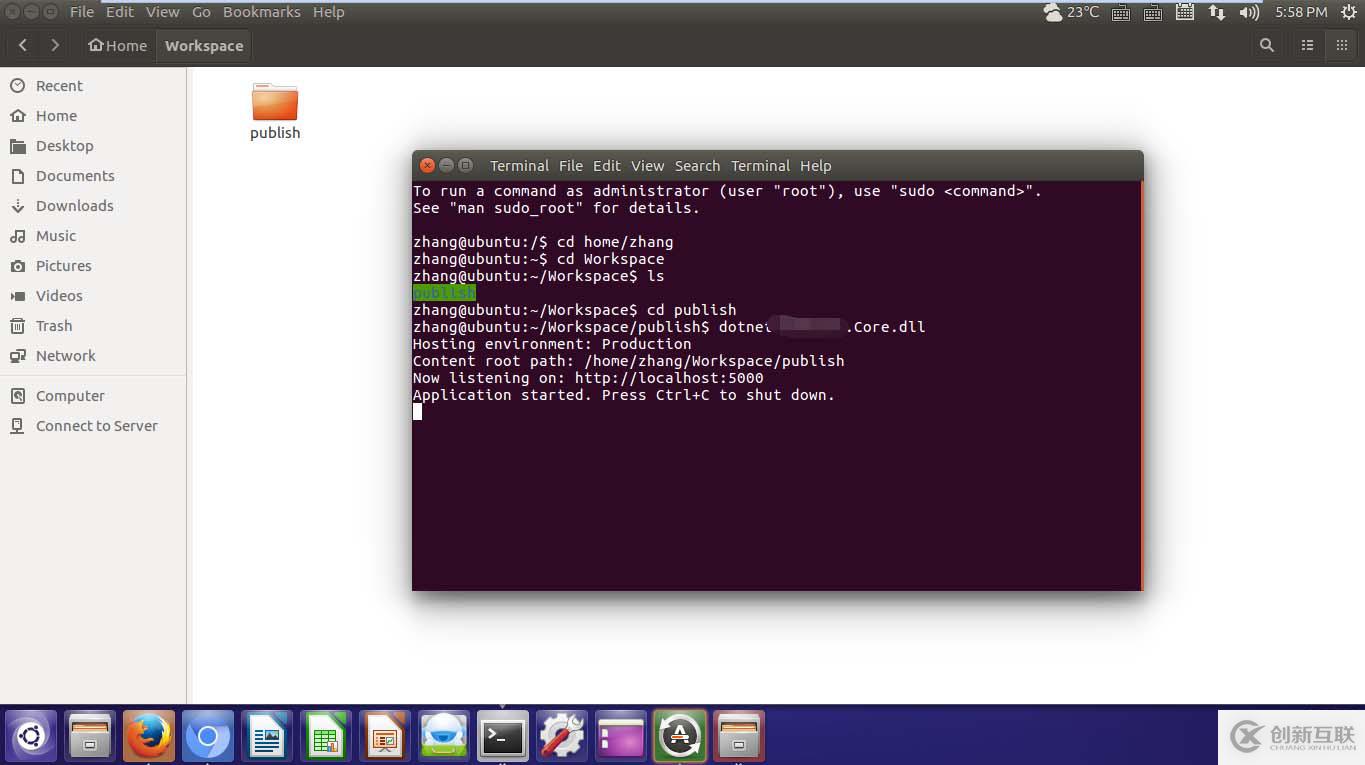Switch Files to icon grid view

[x=1342, y=45]
